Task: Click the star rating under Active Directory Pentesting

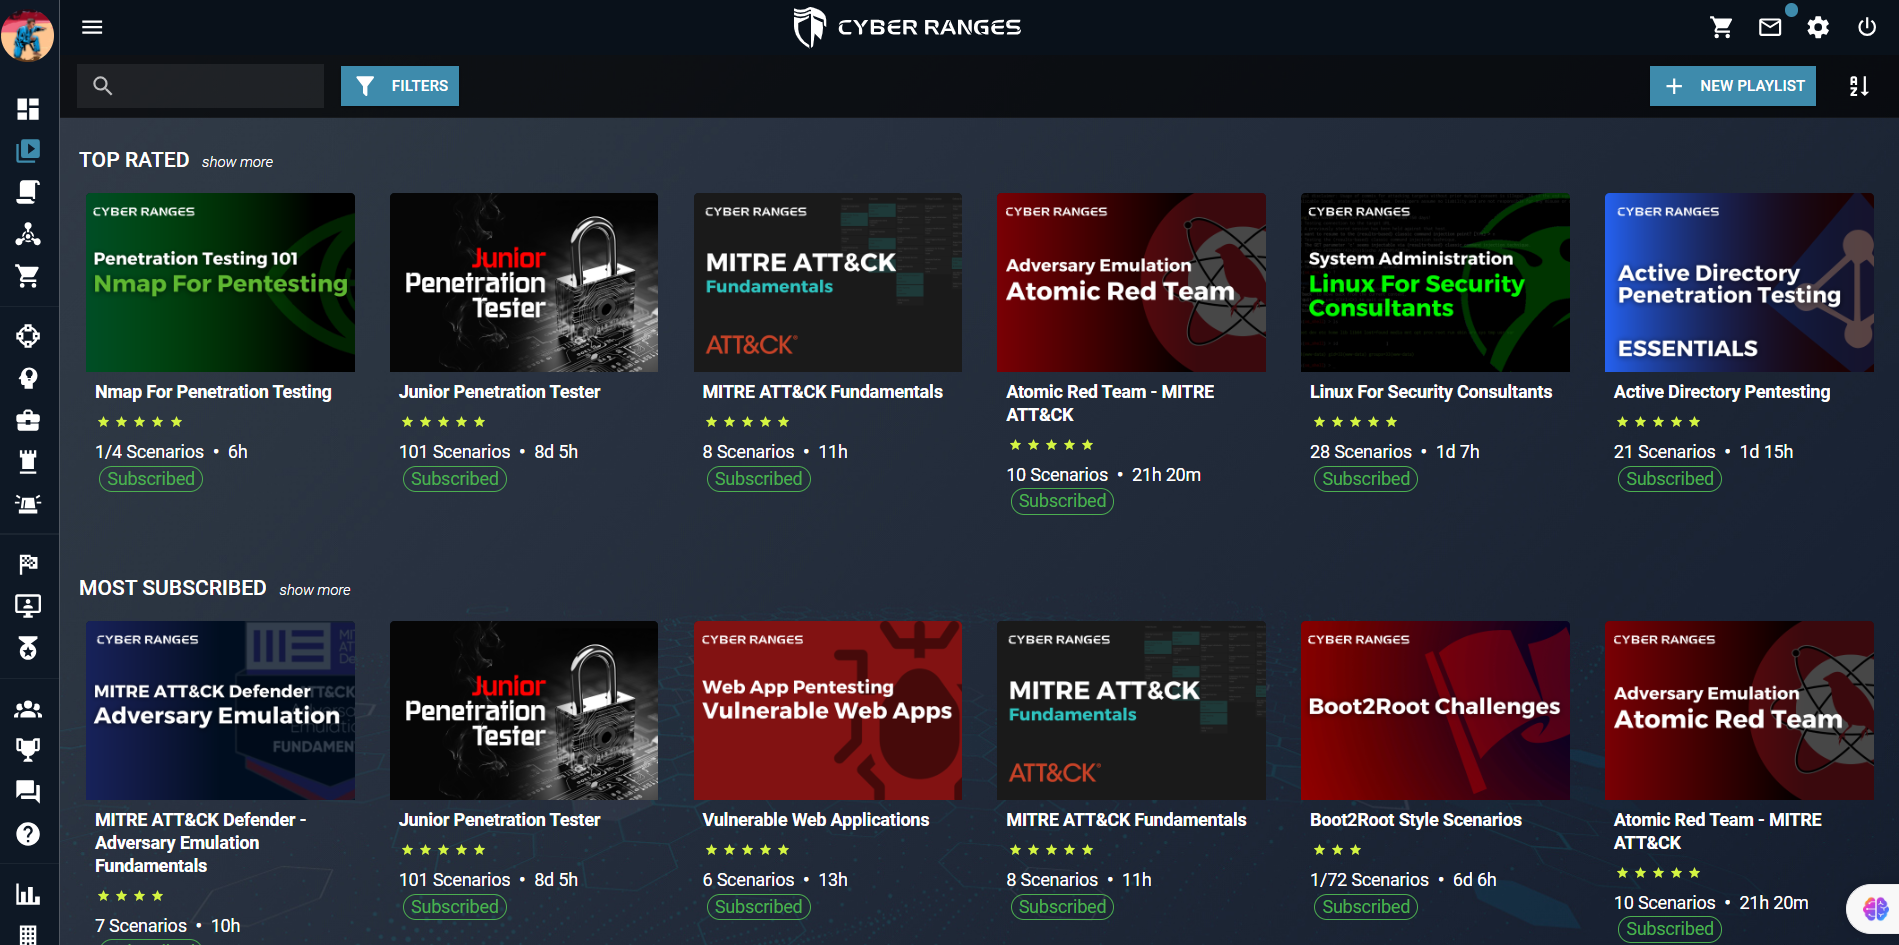Action: 1658,422
